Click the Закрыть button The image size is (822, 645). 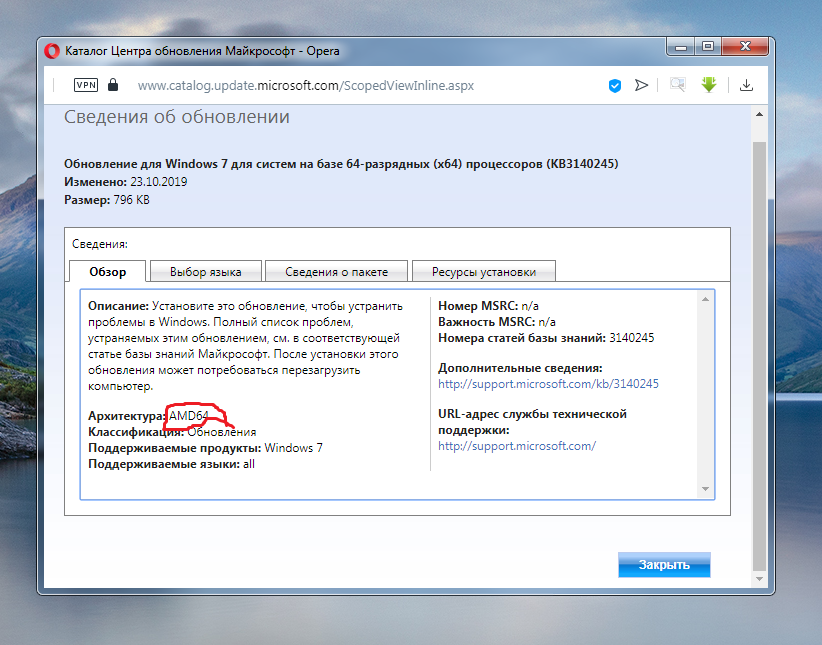[x=664, y=565]
